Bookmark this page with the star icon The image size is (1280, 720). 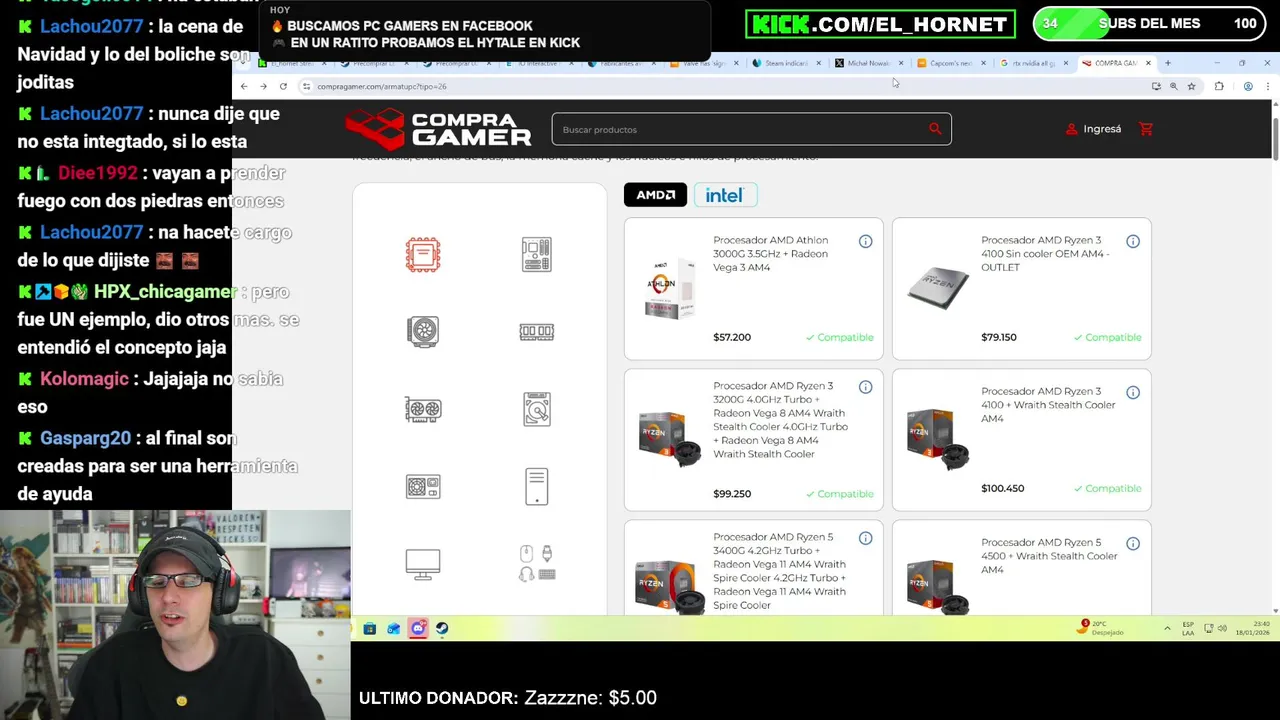pos(1191,87)
